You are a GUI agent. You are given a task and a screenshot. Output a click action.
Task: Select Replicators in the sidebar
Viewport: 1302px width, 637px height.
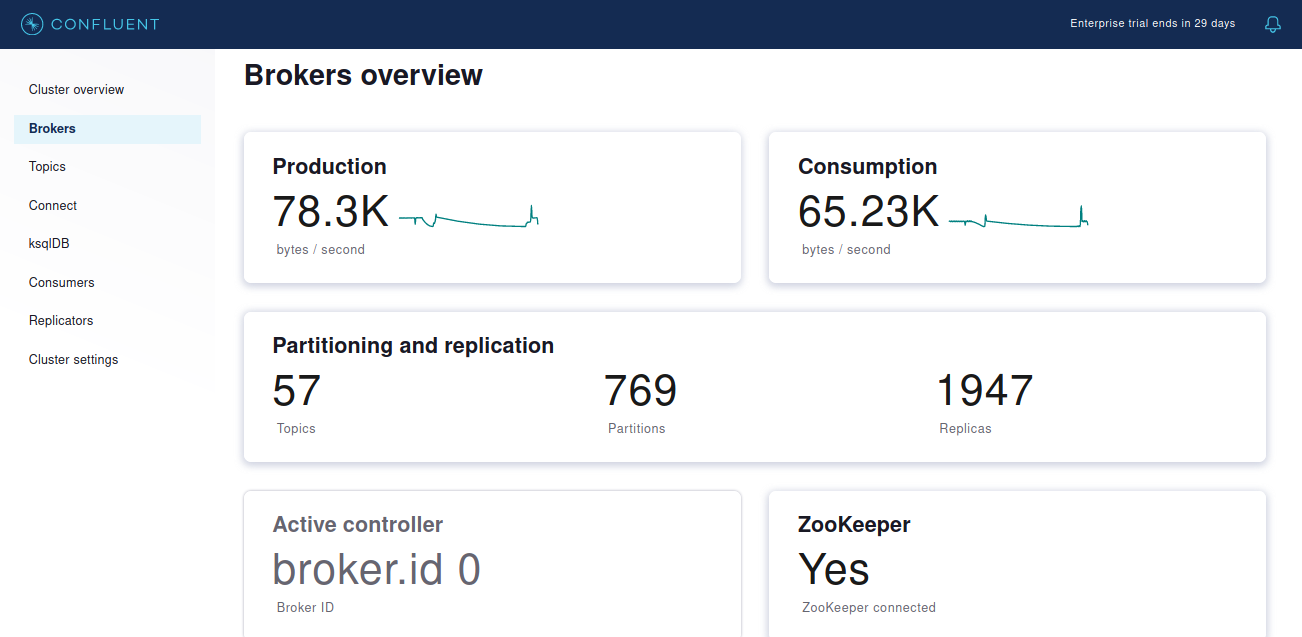61,321
